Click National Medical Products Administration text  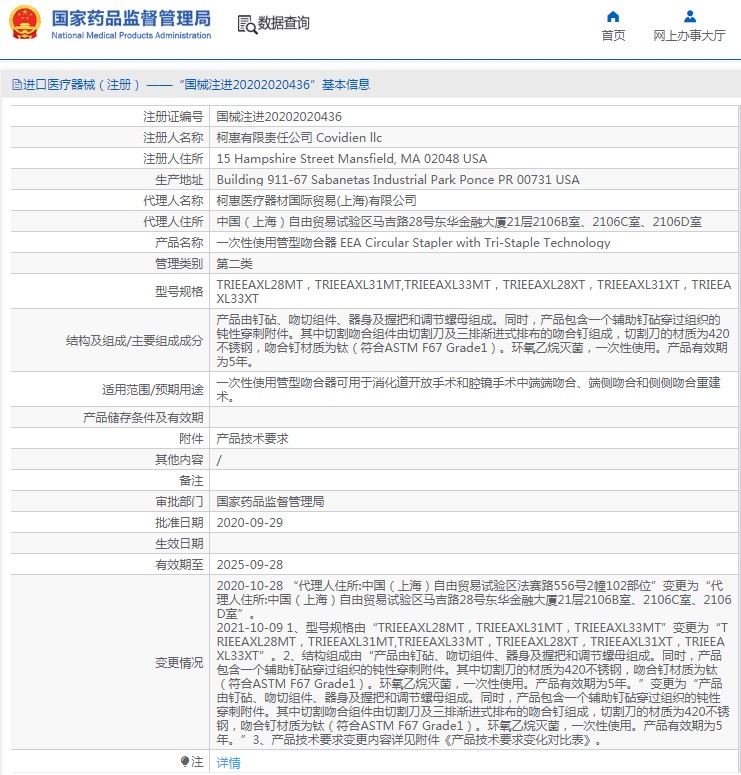tap(131, 36)
